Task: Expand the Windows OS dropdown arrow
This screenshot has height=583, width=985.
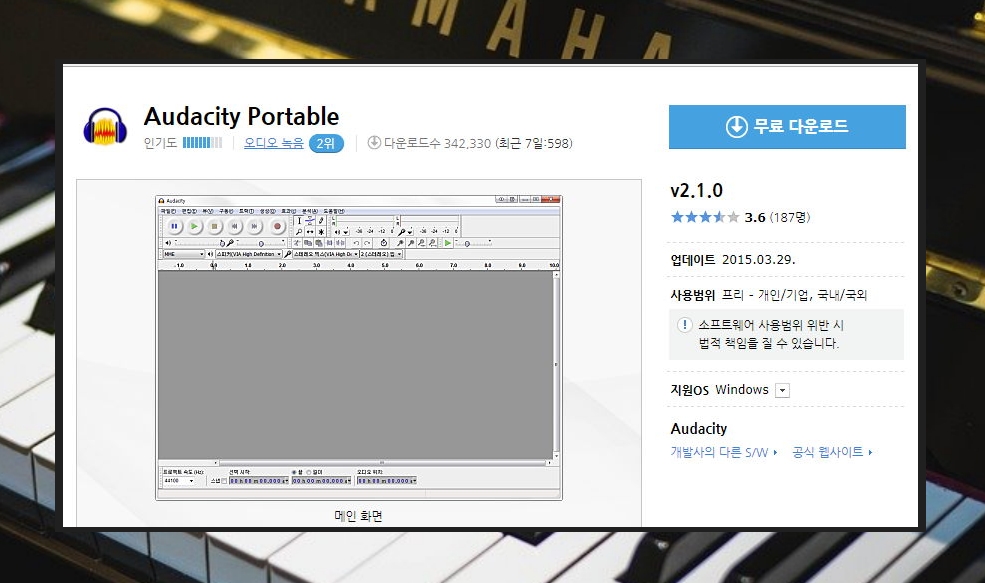Action: (782, 390)
